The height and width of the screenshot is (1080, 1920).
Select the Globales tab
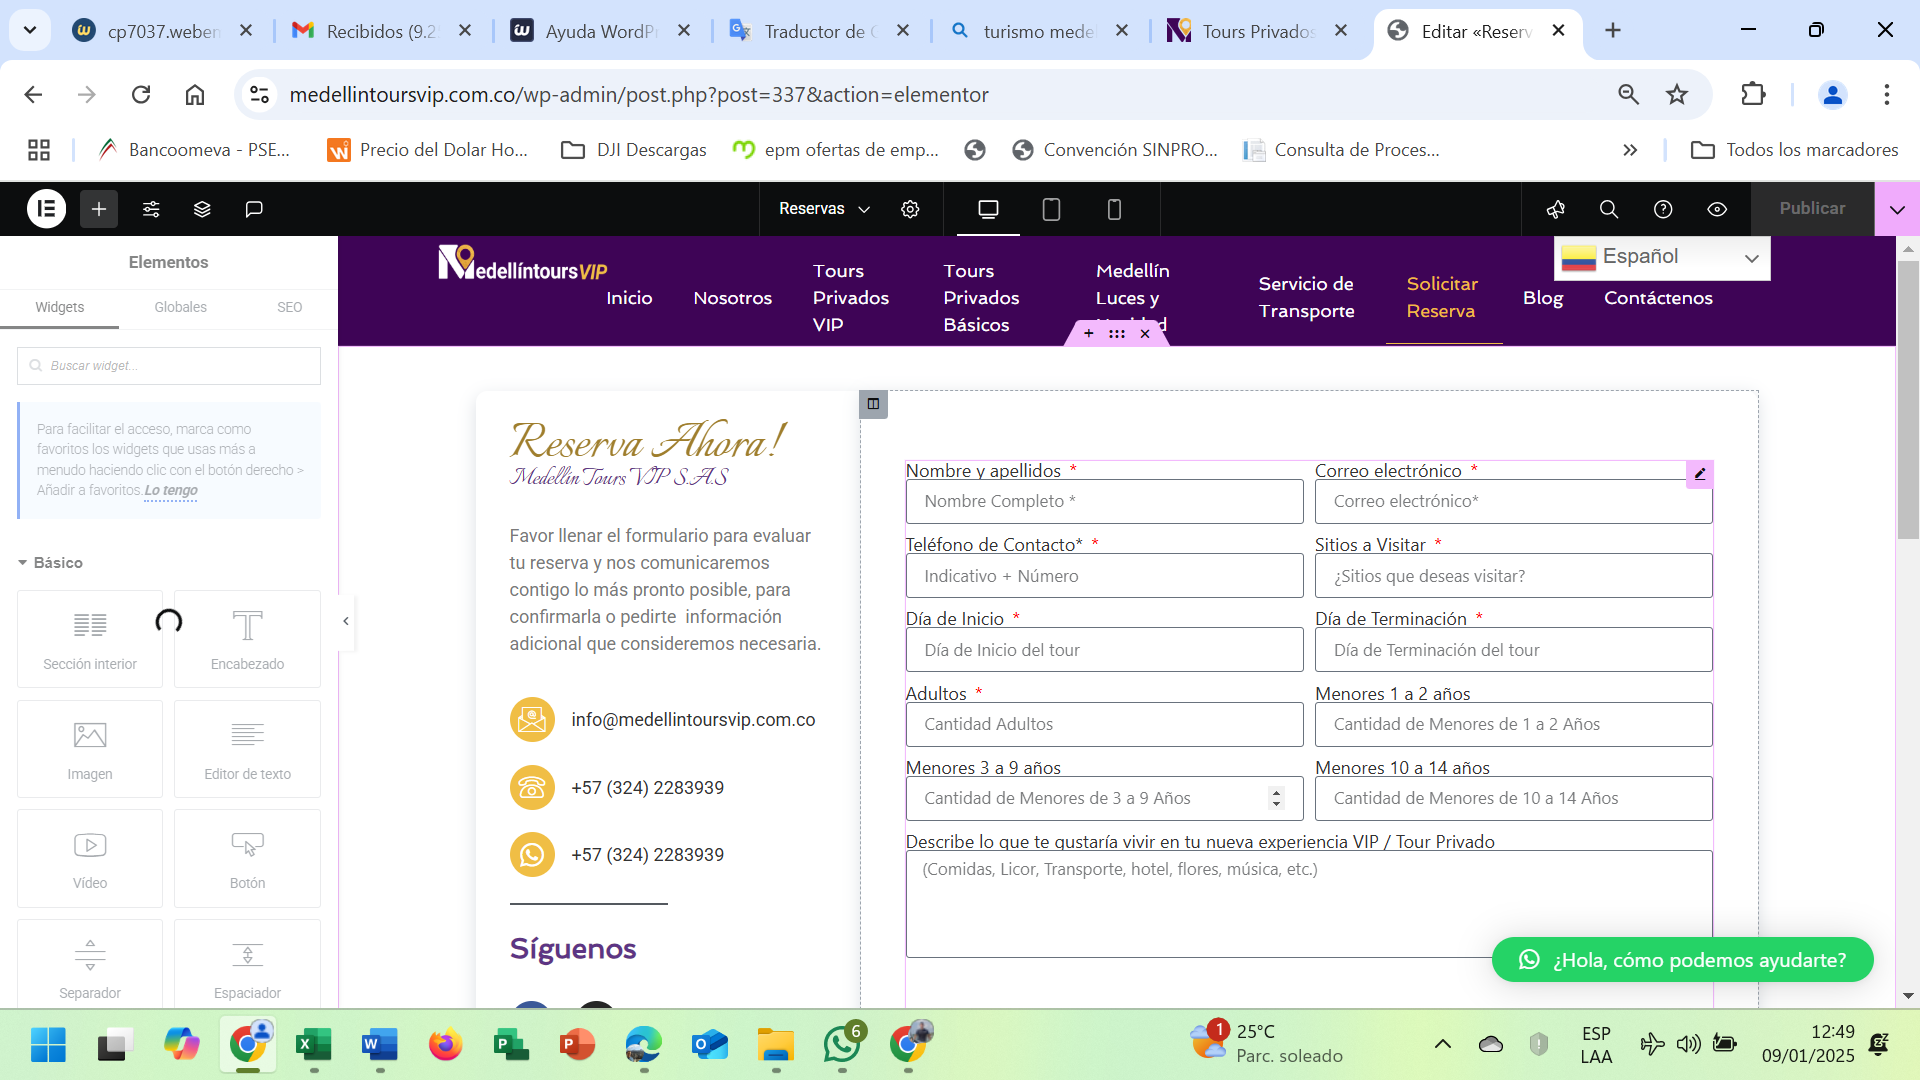tap(180, 307)
